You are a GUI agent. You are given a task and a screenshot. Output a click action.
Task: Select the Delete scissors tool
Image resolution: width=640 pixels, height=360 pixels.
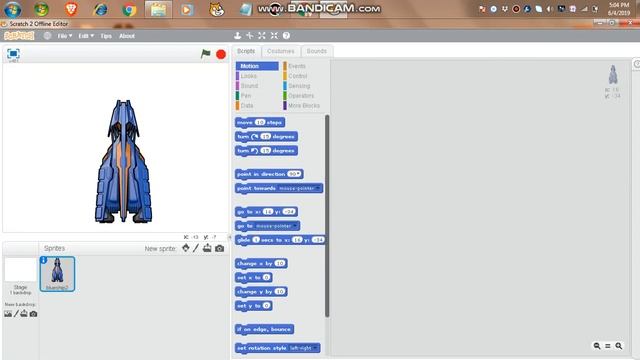(x=249, y=36)
